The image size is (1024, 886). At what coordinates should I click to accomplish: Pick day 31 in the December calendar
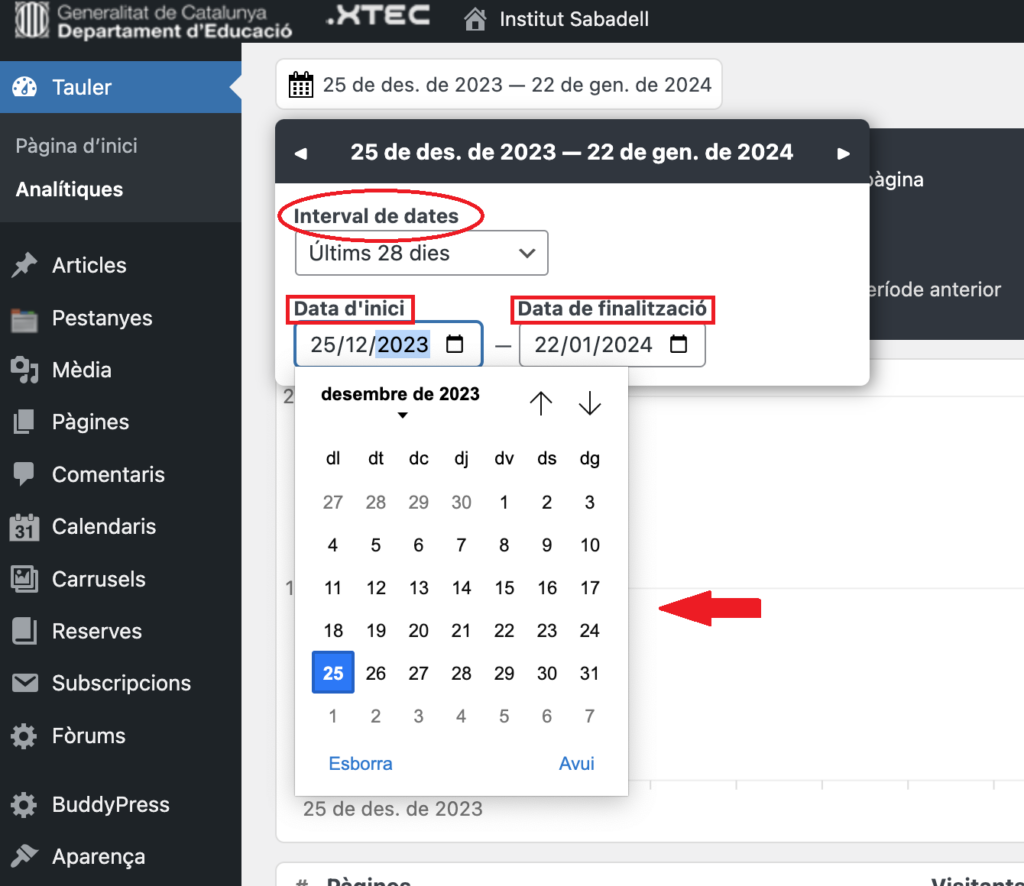pyautogui.click(x=590, y=673)
